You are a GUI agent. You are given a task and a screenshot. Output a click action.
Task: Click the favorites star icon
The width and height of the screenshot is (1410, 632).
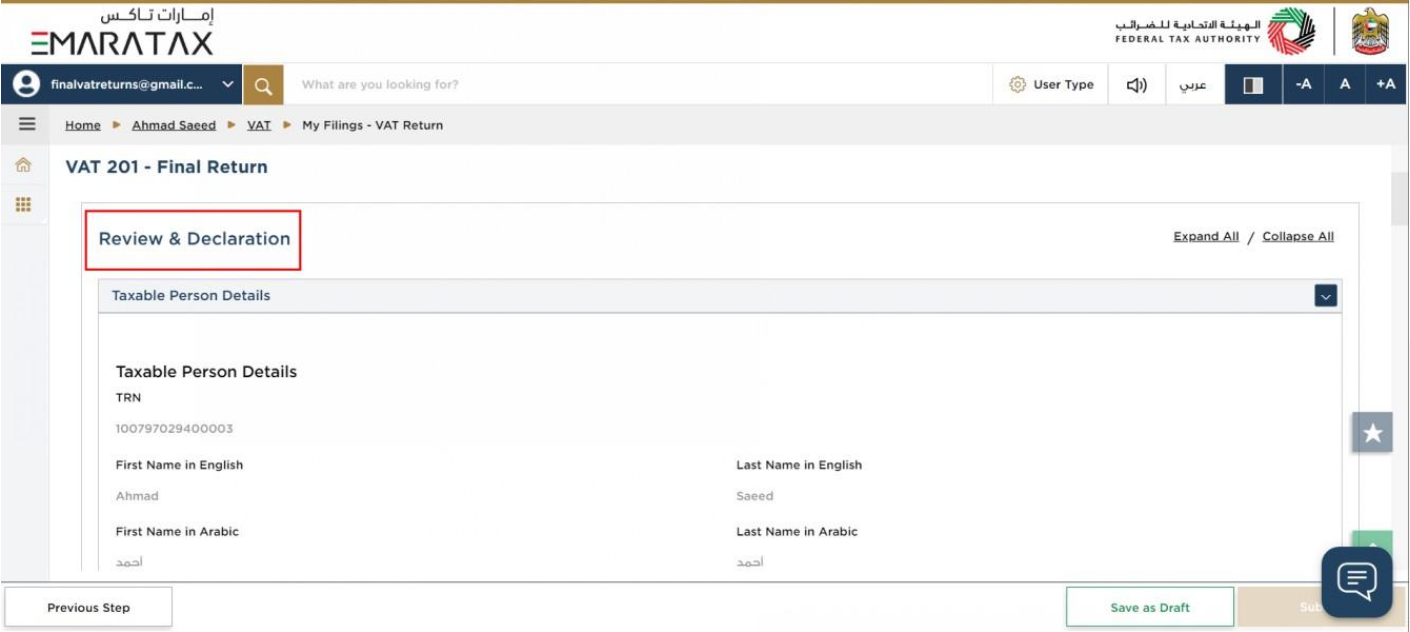pos(1372,432)
